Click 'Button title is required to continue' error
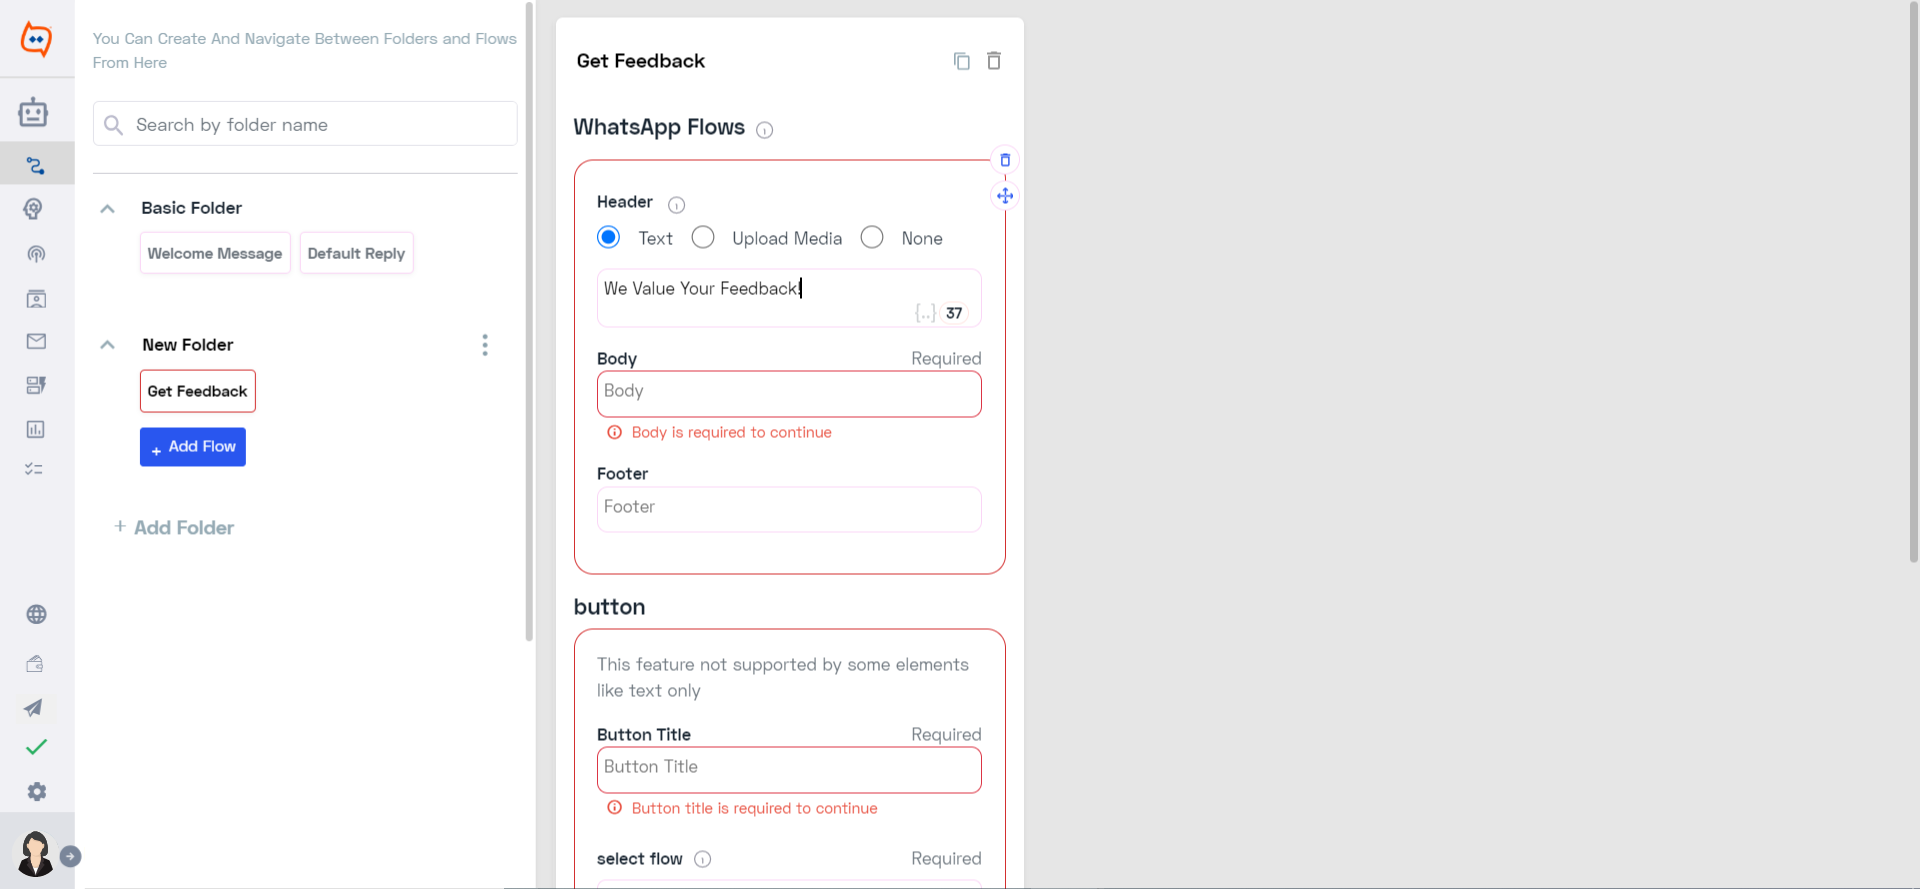The width and height of the screenshot is (1920, 889). 754,808
